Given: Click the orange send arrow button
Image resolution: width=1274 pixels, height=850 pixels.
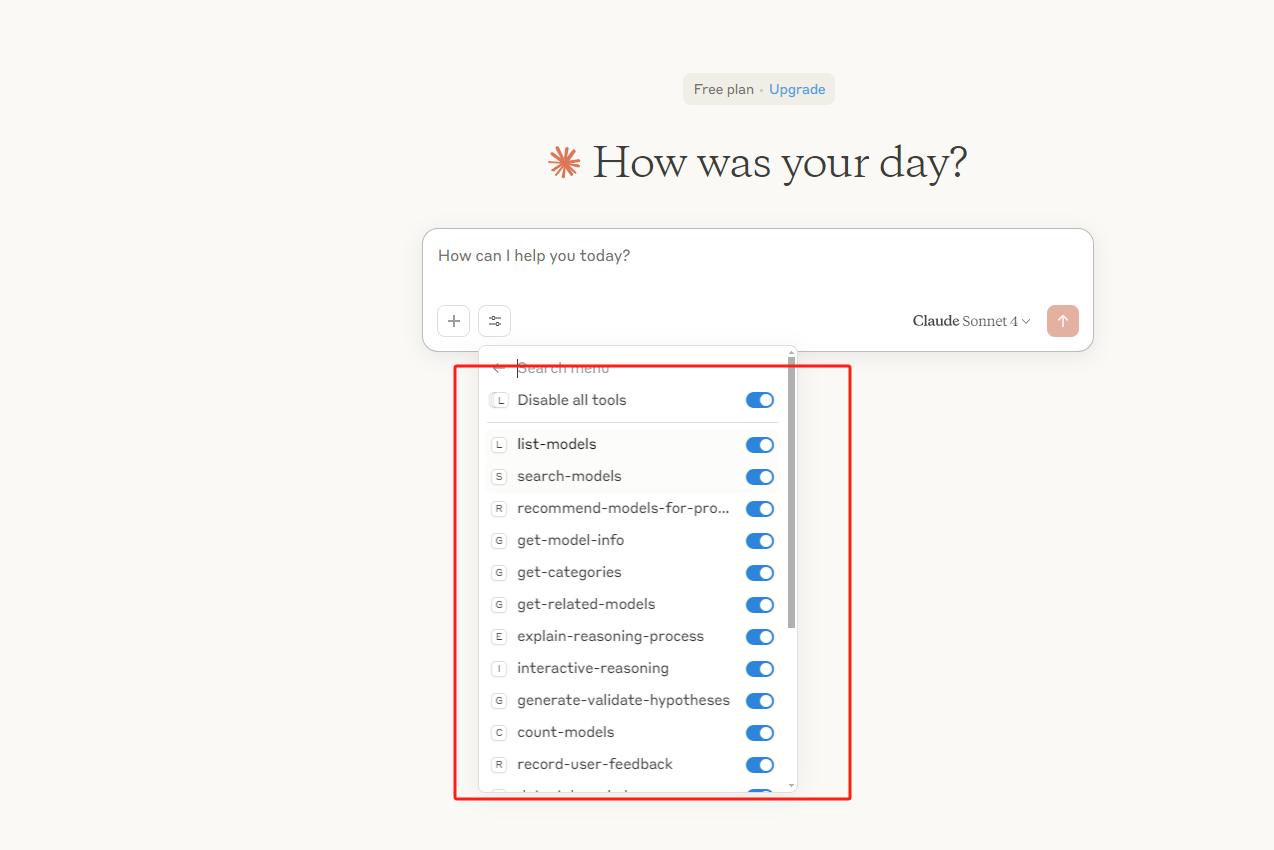Looking at the screenshot, I should point(1063,321).
